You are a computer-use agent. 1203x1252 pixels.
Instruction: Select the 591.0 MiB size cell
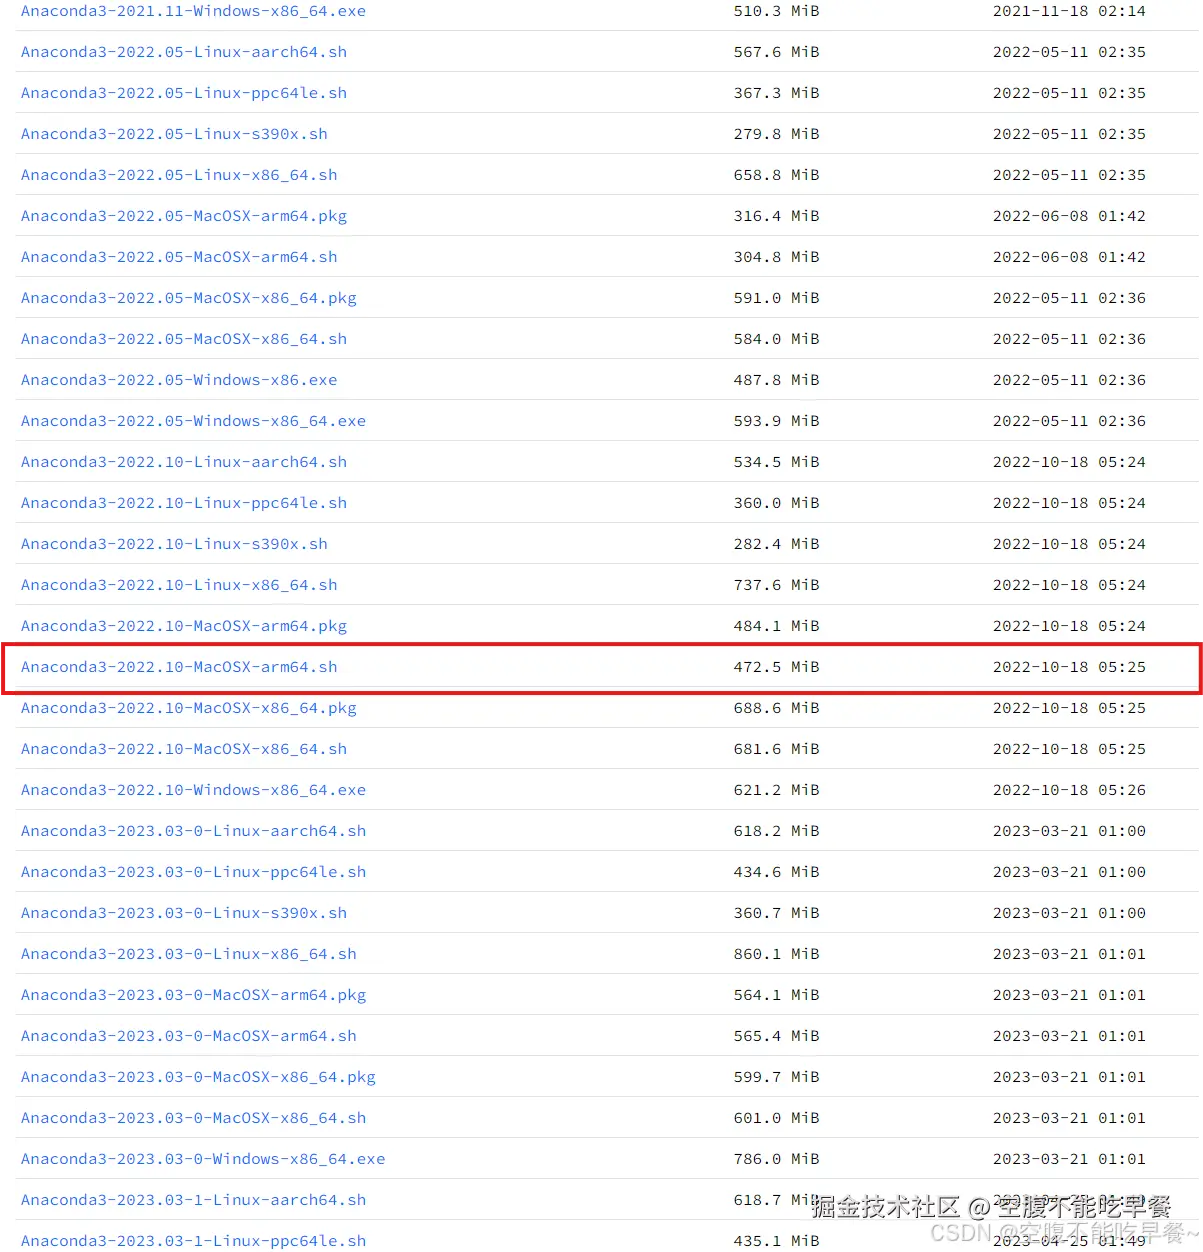pos(776,298)
